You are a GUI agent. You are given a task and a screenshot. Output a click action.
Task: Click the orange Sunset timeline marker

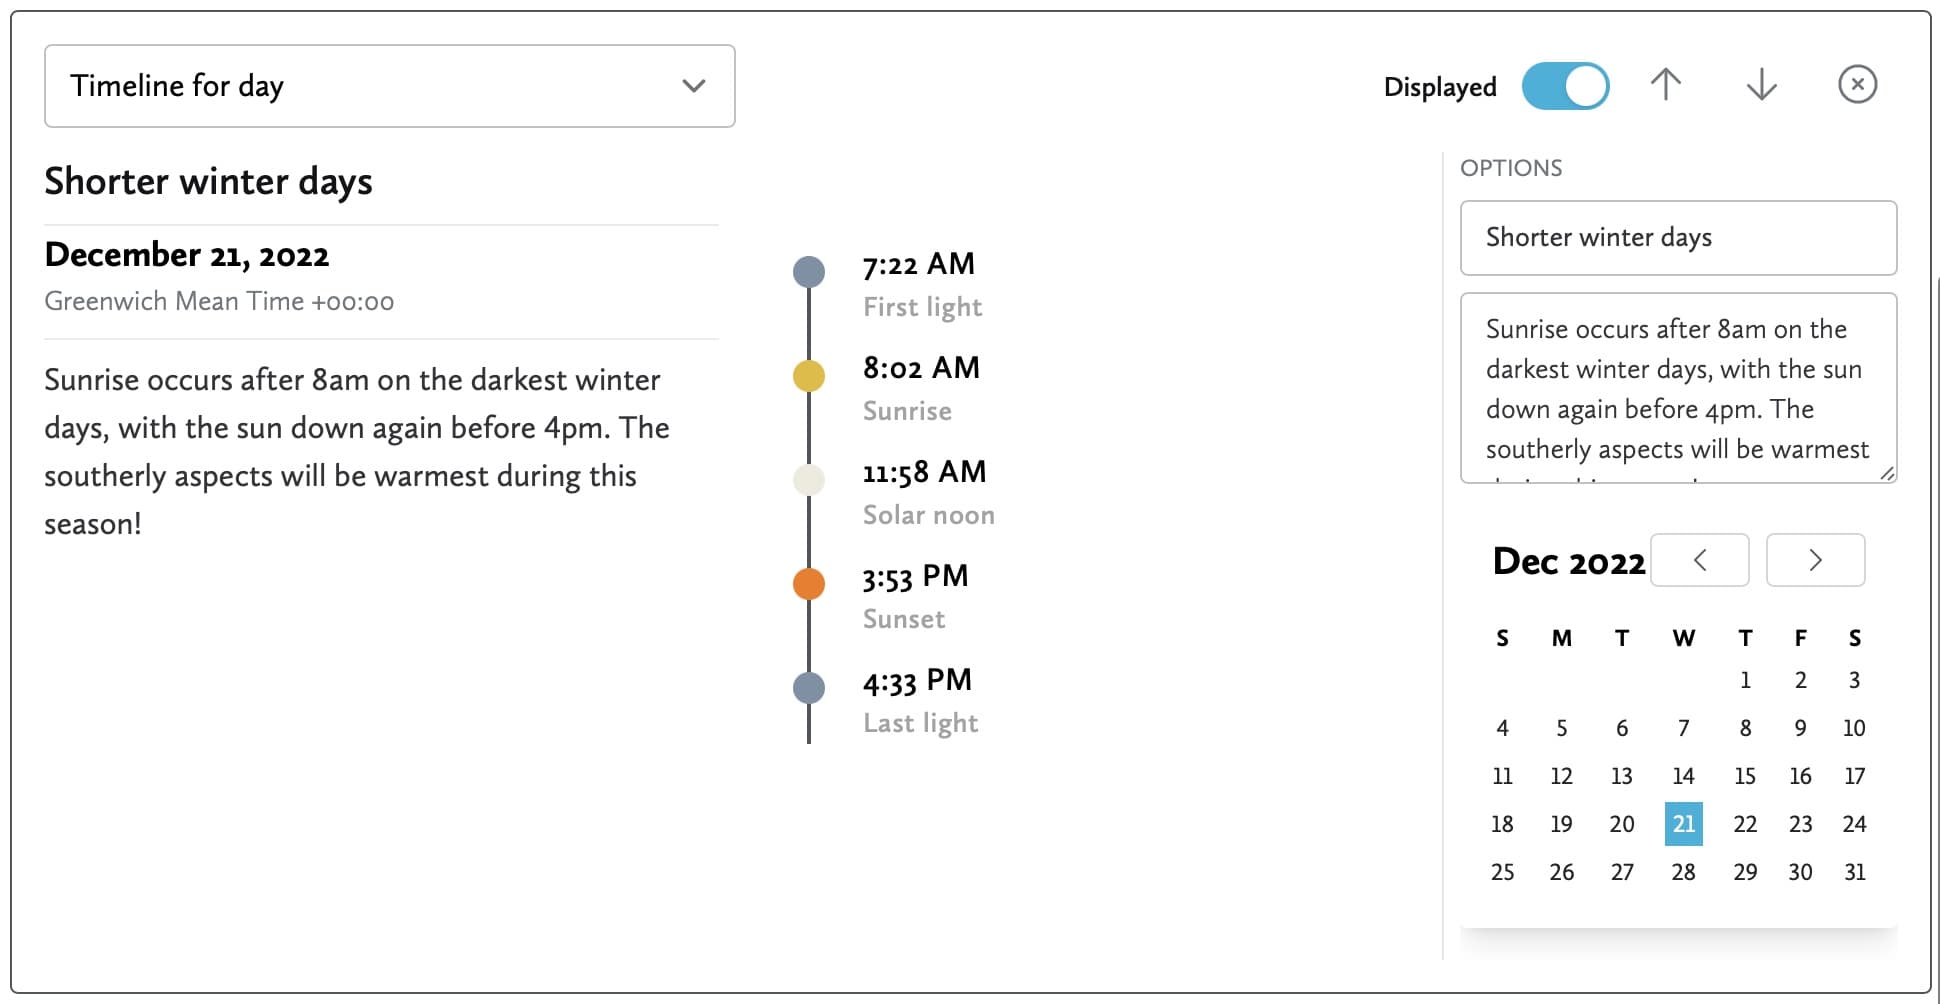[809, 583]
